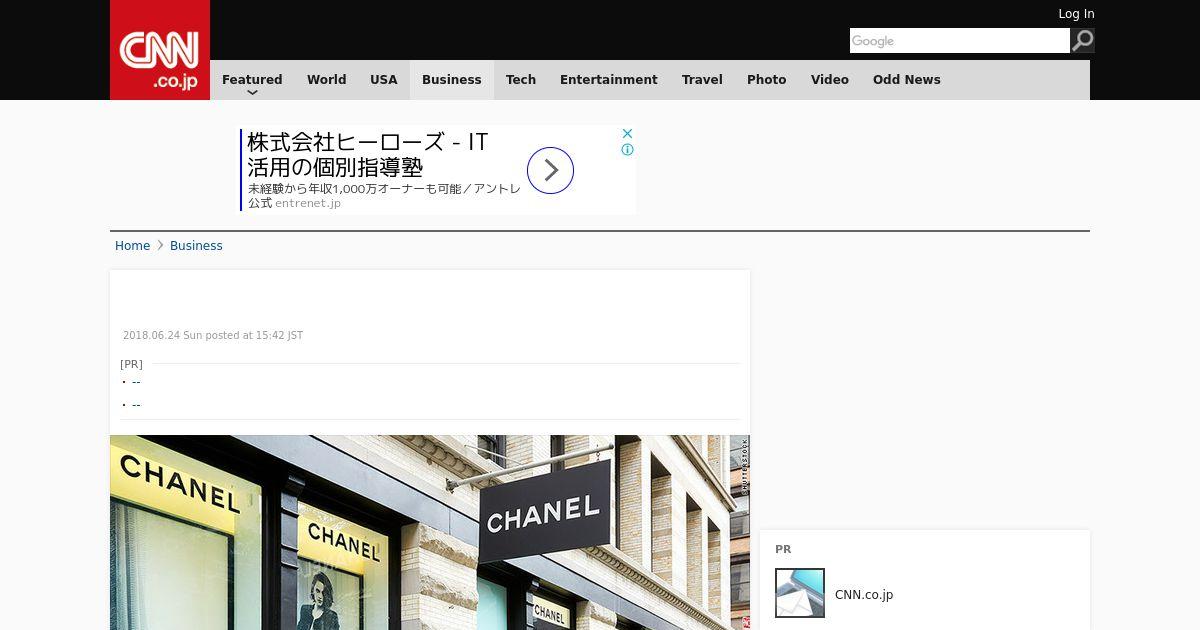Focus the Google search field
This screenshot has width=1200, height=630.
[x=960, y=41]
